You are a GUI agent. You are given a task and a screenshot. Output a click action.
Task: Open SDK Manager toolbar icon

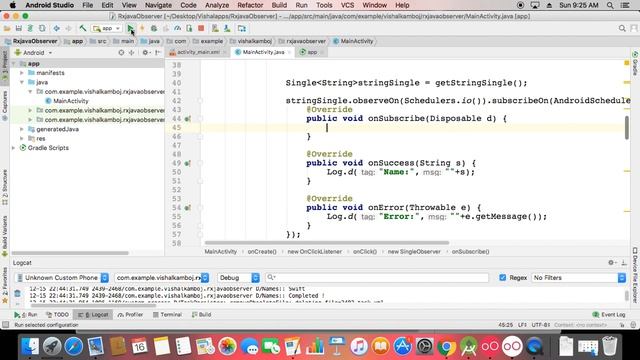point(227,28)
